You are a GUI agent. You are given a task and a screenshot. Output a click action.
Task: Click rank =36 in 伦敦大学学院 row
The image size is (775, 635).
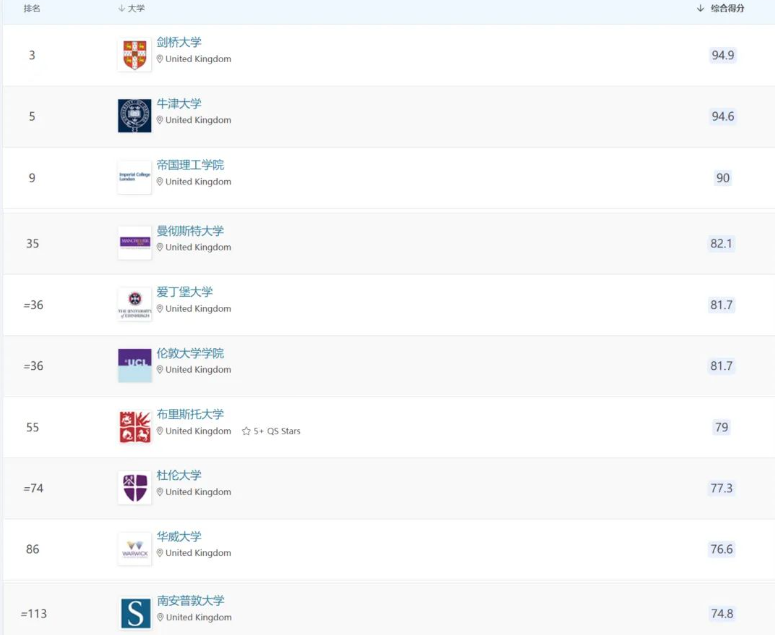[33, 366]
